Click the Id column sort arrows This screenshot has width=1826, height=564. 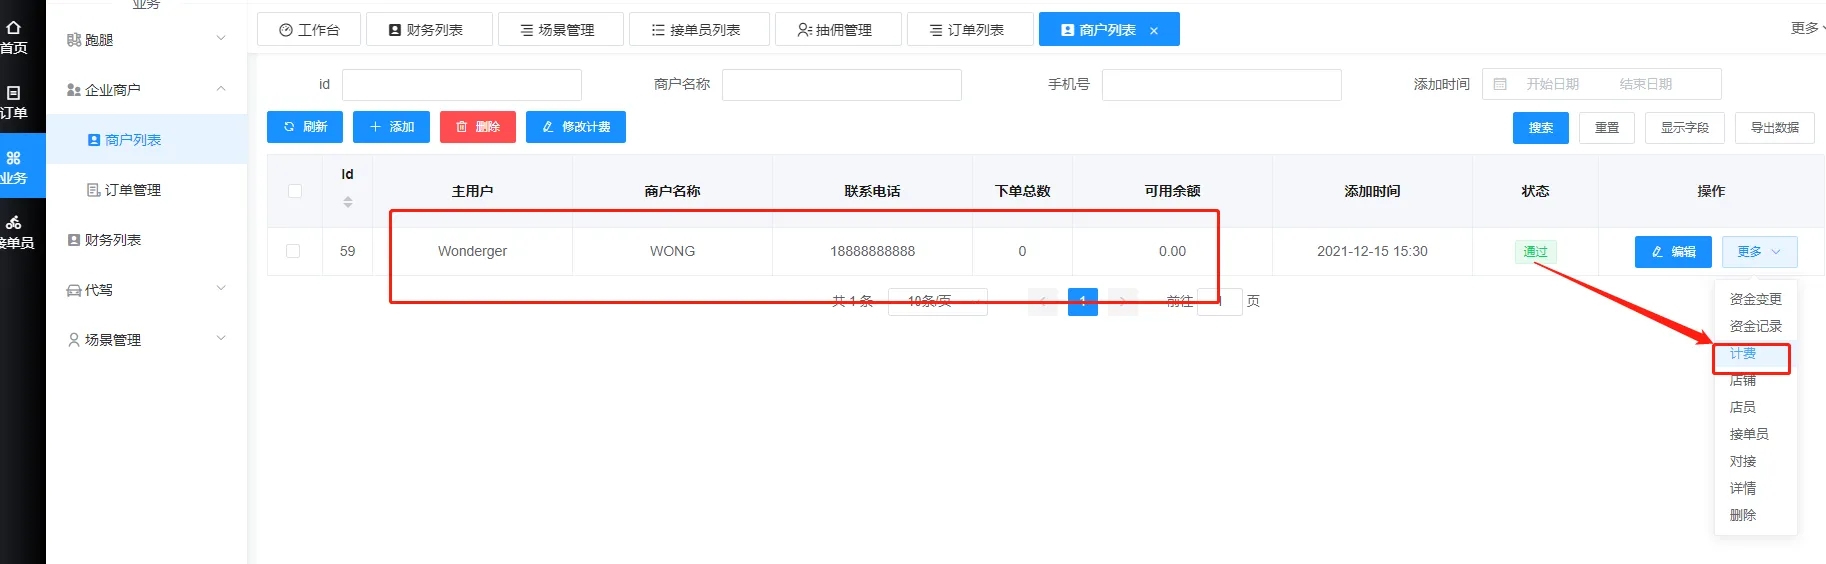[348, 202]
